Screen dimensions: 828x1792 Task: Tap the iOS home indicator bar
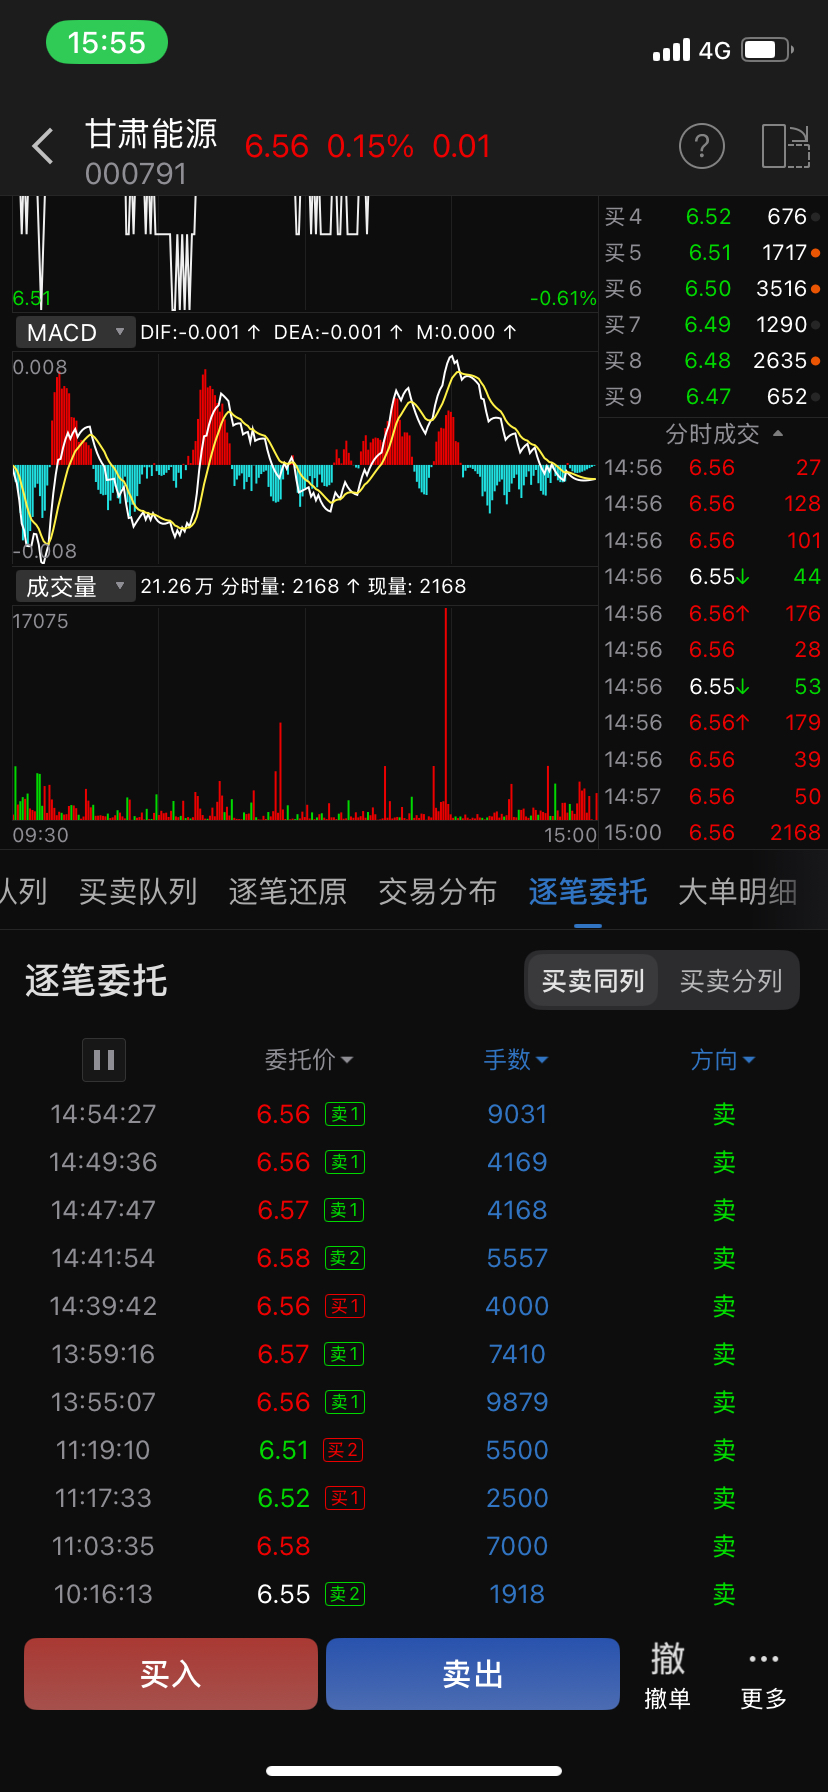pyautogui.click(x=414, y=1771)
